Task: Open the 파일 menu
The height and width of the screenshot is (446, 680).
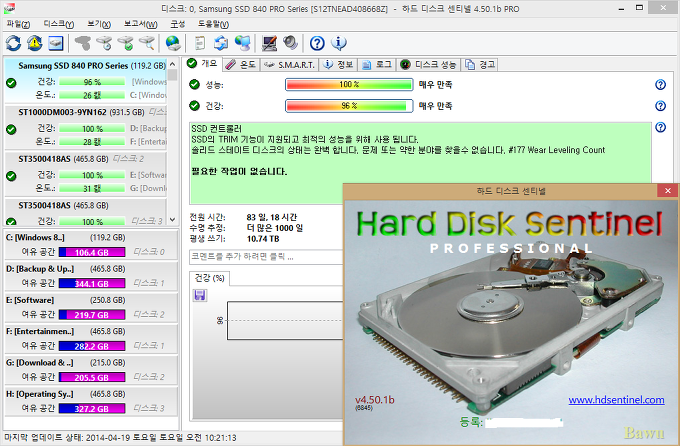Action: [x=18, y=24]
